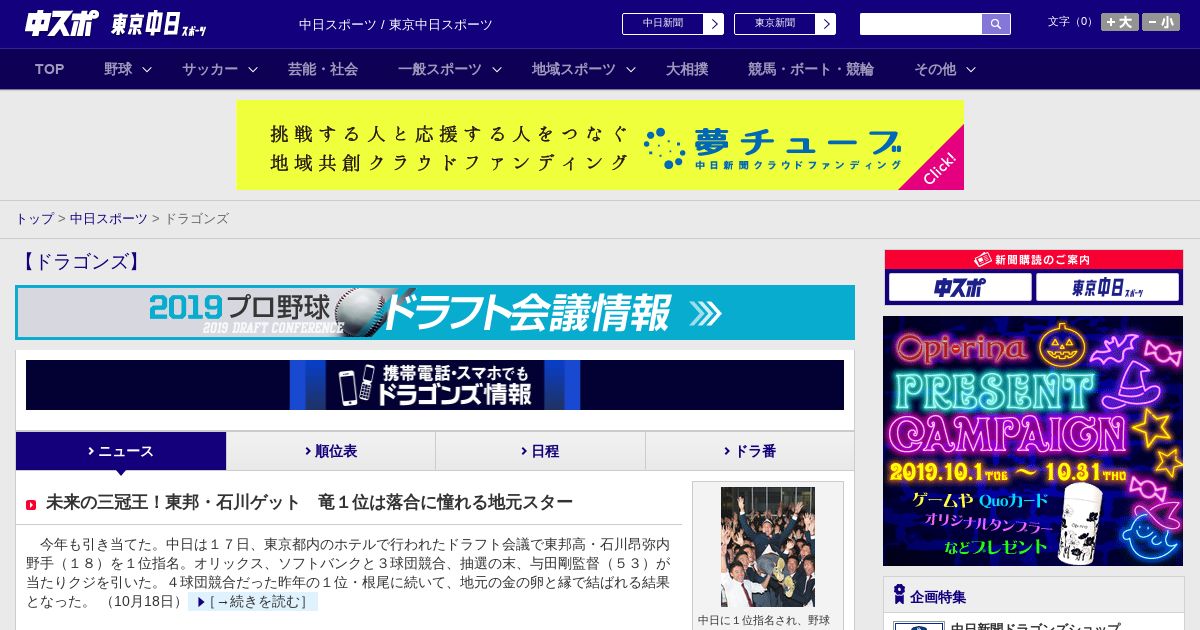Go to トップ breadcrumb link
Image resolution: width=1200 pixels, height=630 pixels.
point(34,218)
